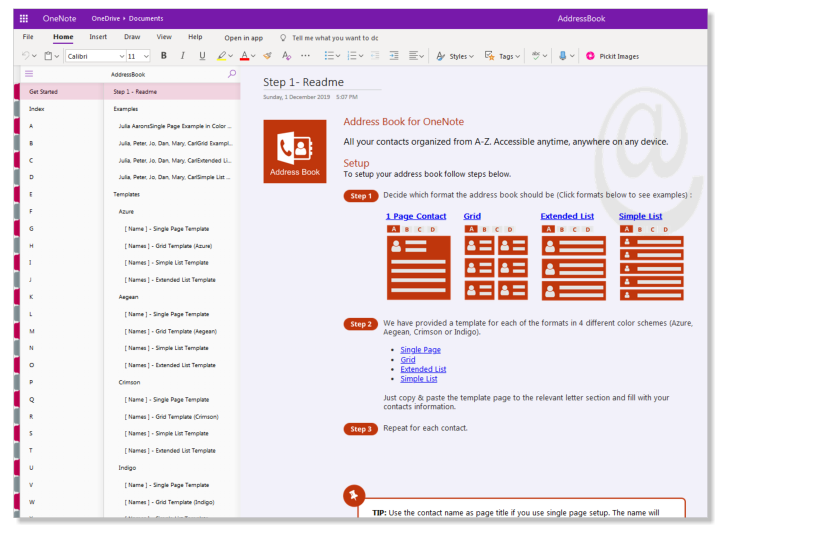This screenshot has width=820, height=560.
Task: Click the Tell me what you want field
Action: [335, 38]
